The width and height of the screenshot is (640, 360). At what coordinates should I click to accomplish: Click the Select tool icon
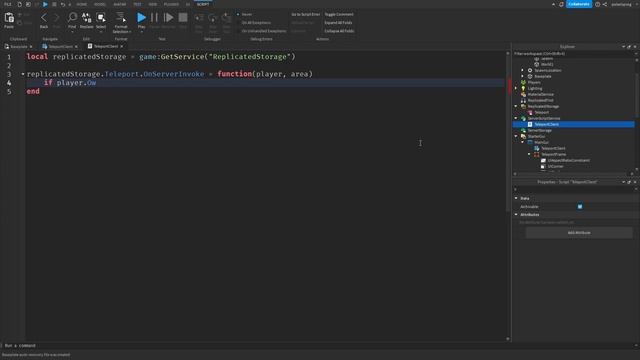[x=101, y=18]
